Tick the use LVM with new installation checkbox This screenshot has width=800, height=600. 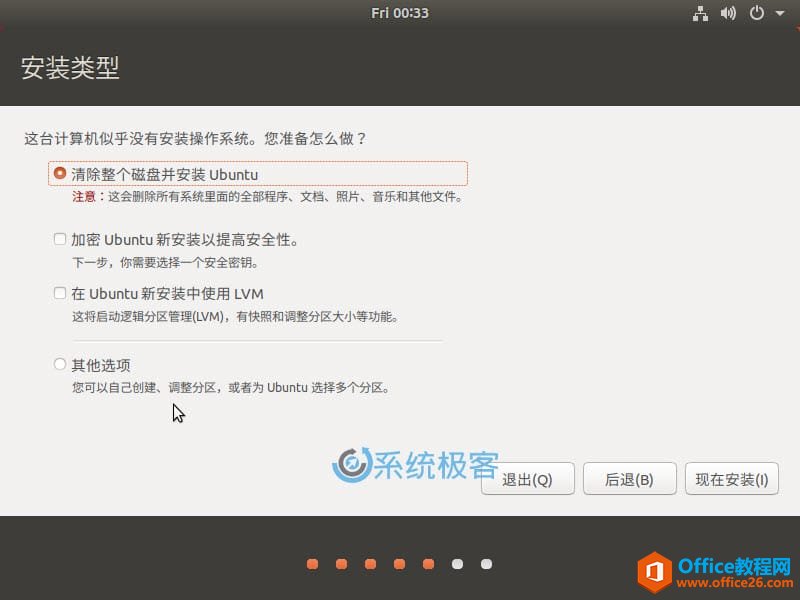(x=60, y=293)
